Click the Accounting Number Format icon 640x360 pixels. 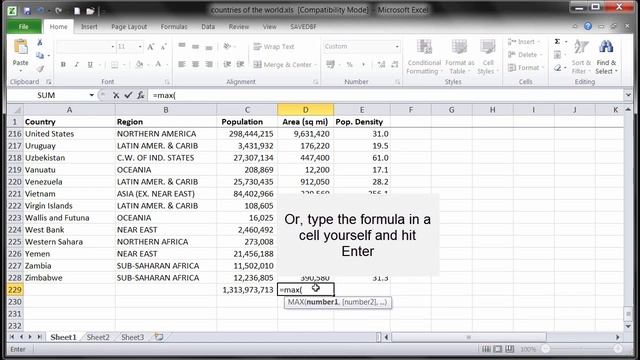(x=330, y=64)
